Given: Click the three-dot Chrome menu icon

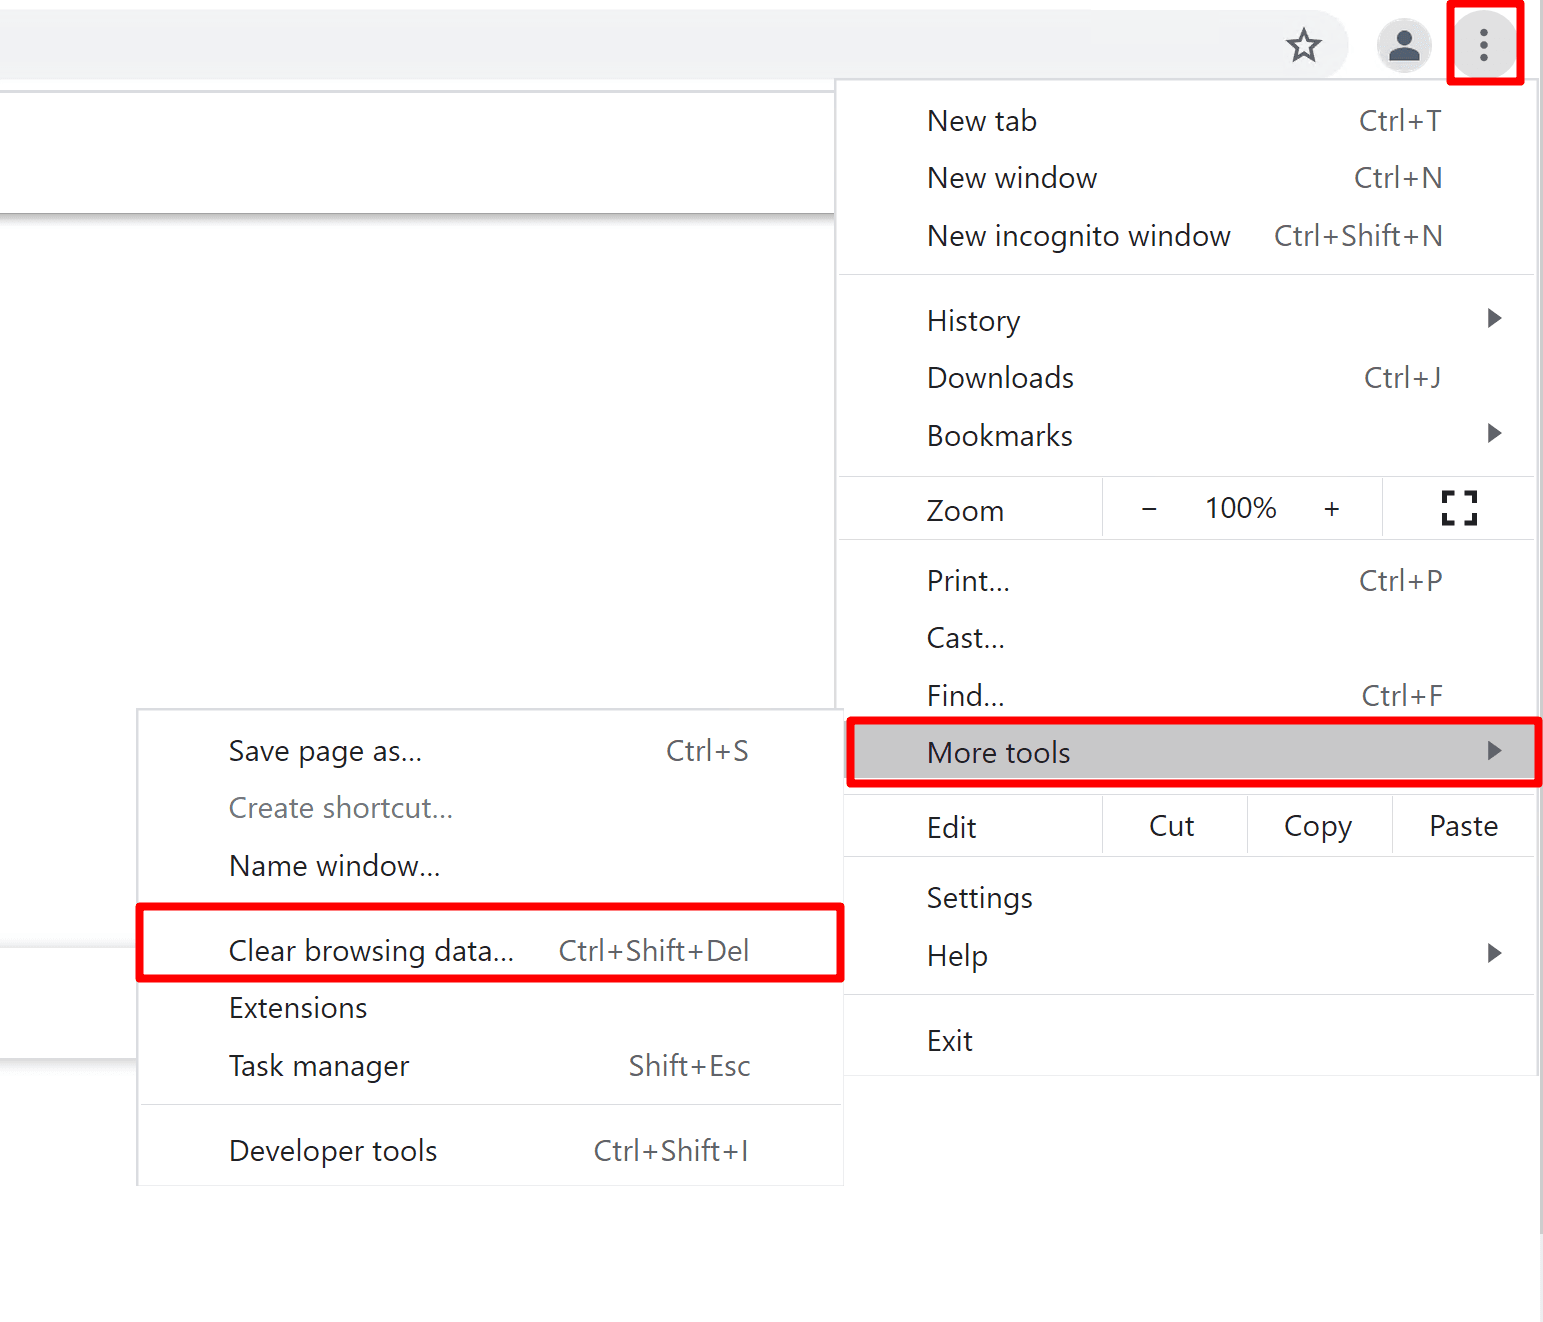Looking at the screenshot, I should (1484, 45).
